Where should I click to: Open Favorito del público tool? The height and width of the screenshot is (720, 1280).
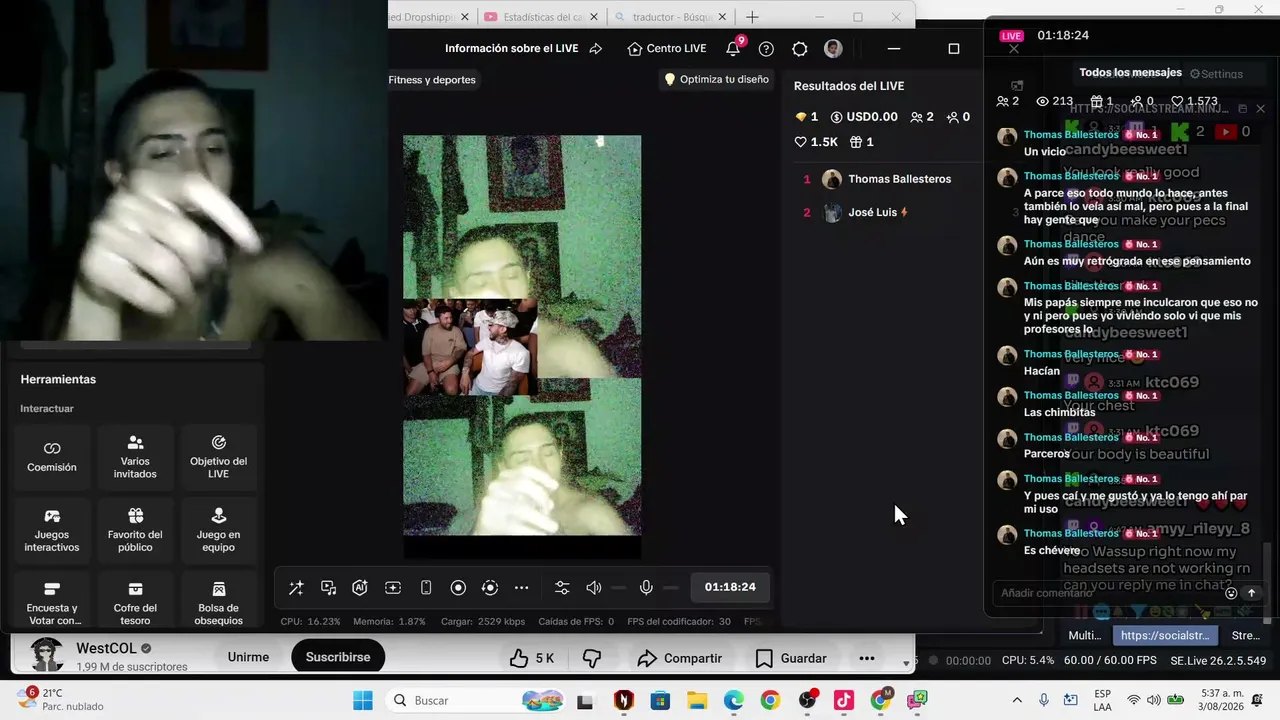click(x=135, y=530)
